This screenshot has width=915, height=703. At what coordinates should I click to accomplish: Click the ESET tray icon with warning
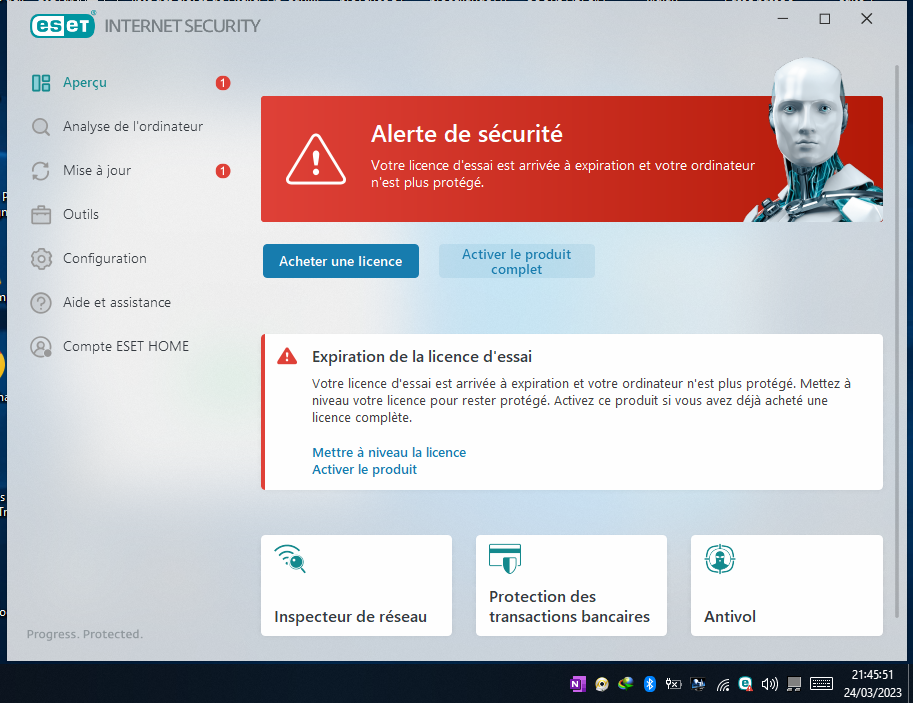[746, 684]
